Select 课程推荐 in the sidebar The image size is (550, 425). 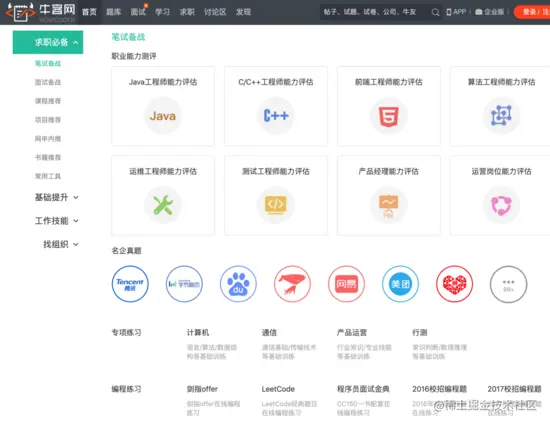48,101
